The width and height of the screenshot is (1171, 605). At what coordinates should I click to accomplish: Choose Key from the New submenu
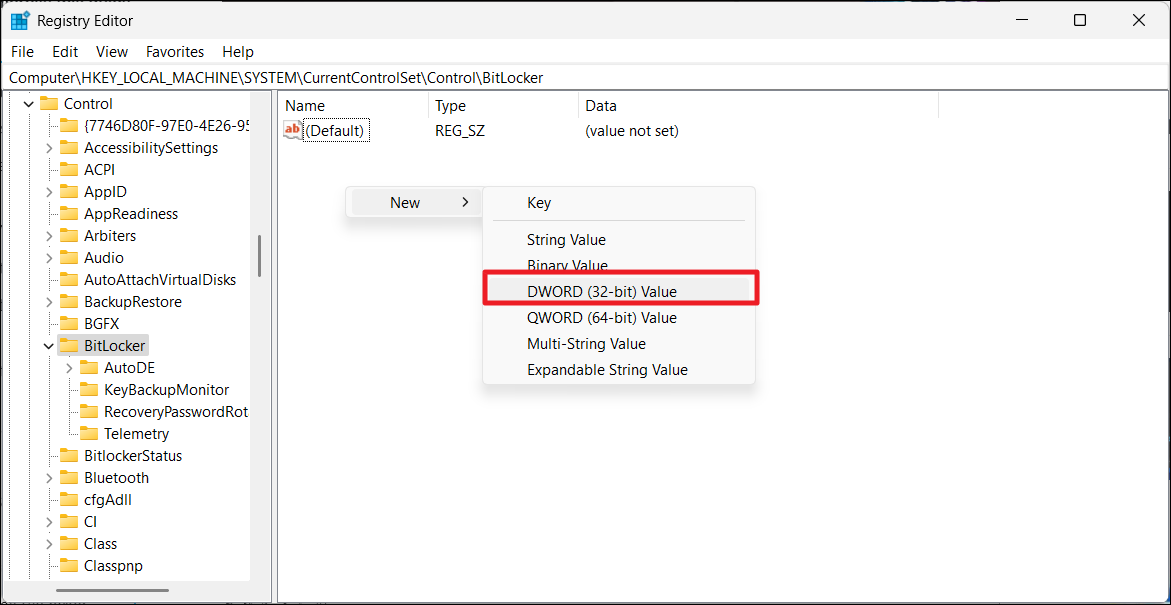click(619, 202)
